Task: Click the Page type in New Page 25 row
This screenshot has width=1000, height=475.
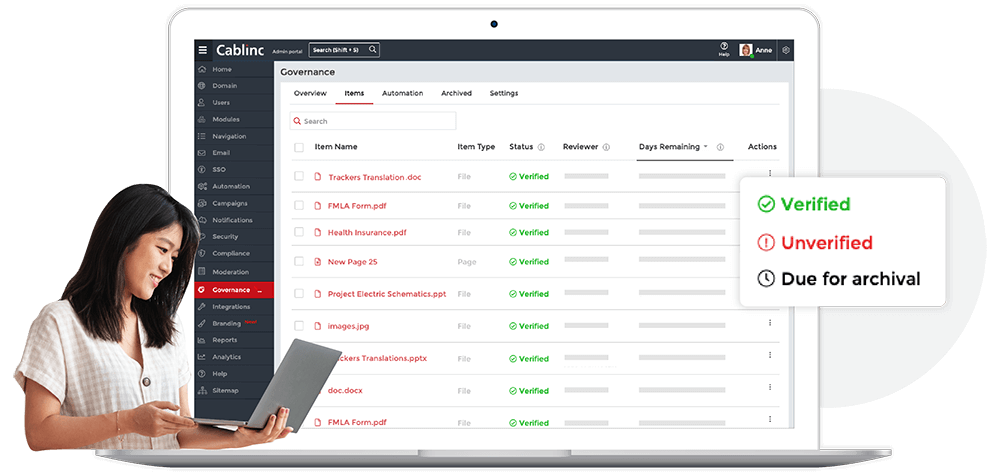Action: (467, 262)
